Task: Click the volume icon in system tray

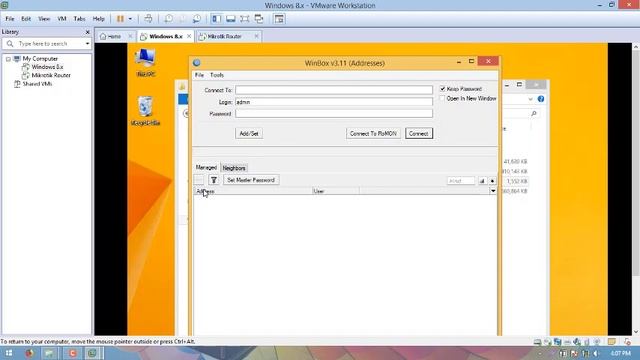Action: (596, 353)
